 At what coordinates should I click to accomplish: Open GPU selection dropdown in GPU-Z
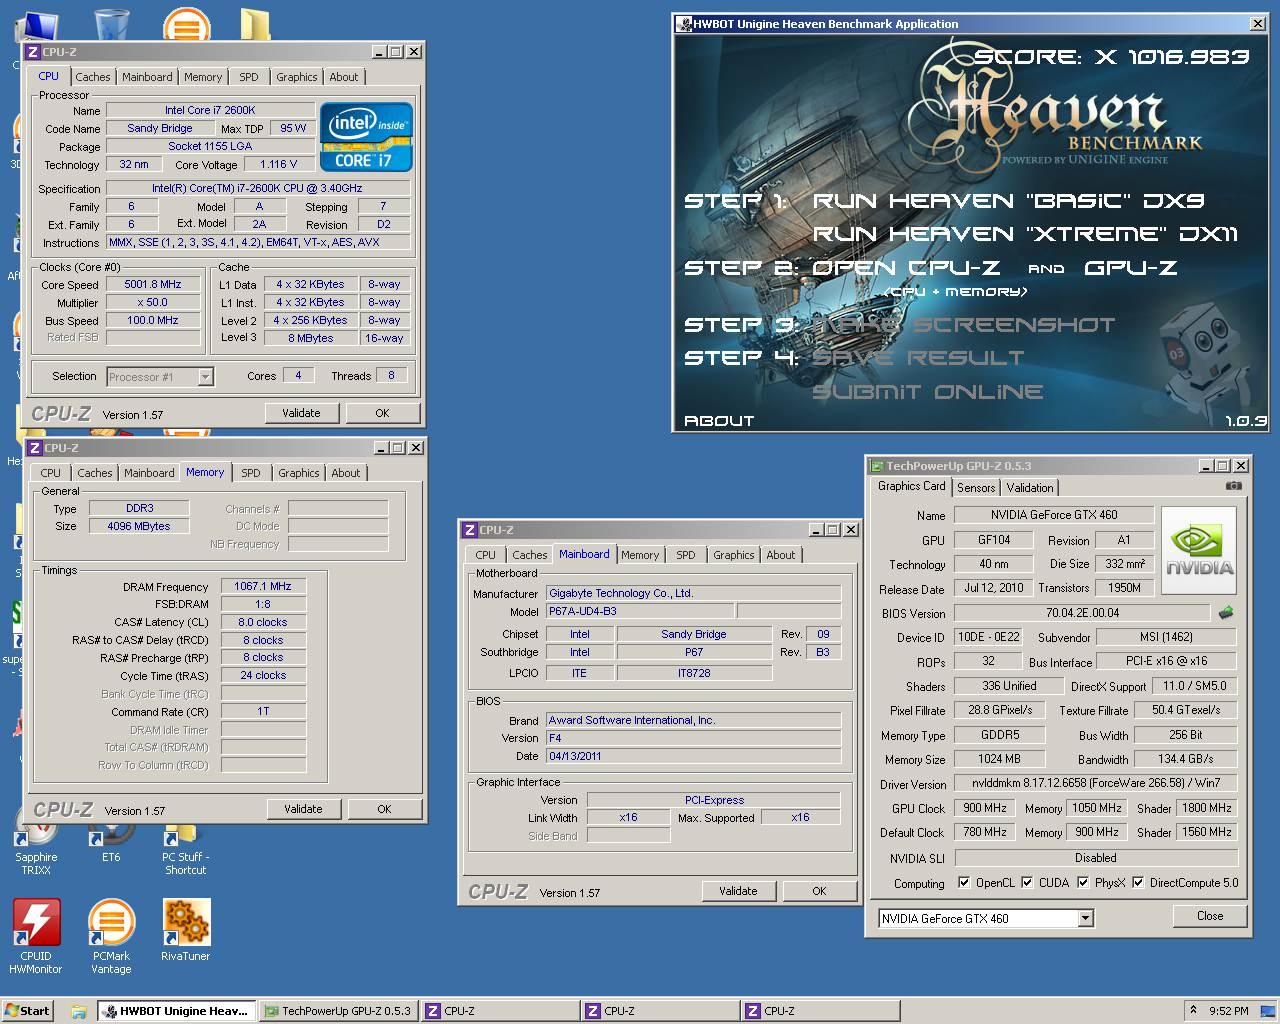pyautogui.click(x=1086, y=918)
